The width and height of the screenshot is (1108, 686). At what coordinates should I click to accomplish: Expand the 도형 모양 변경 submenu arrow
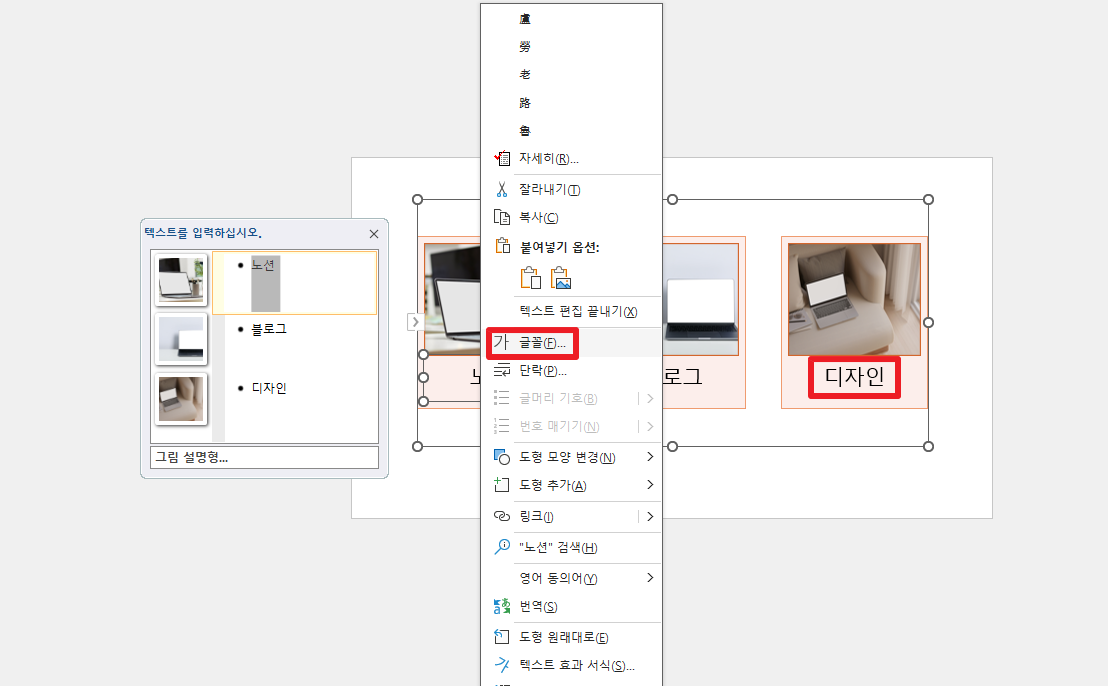tap(648, 457)
